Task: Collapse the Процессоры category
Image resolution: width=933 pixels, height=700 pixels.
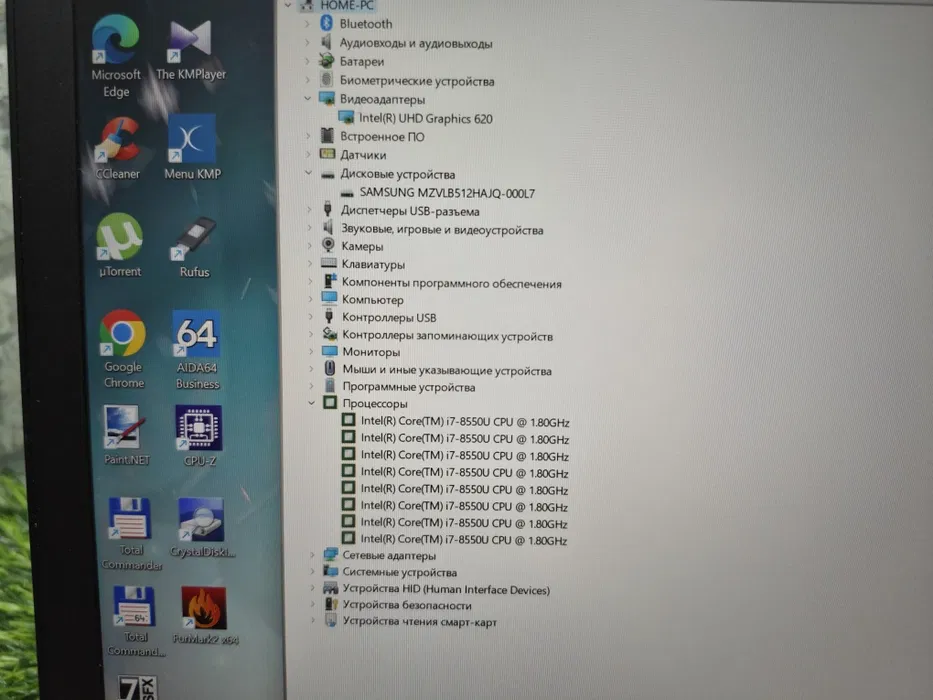Action: pos(311,403)
